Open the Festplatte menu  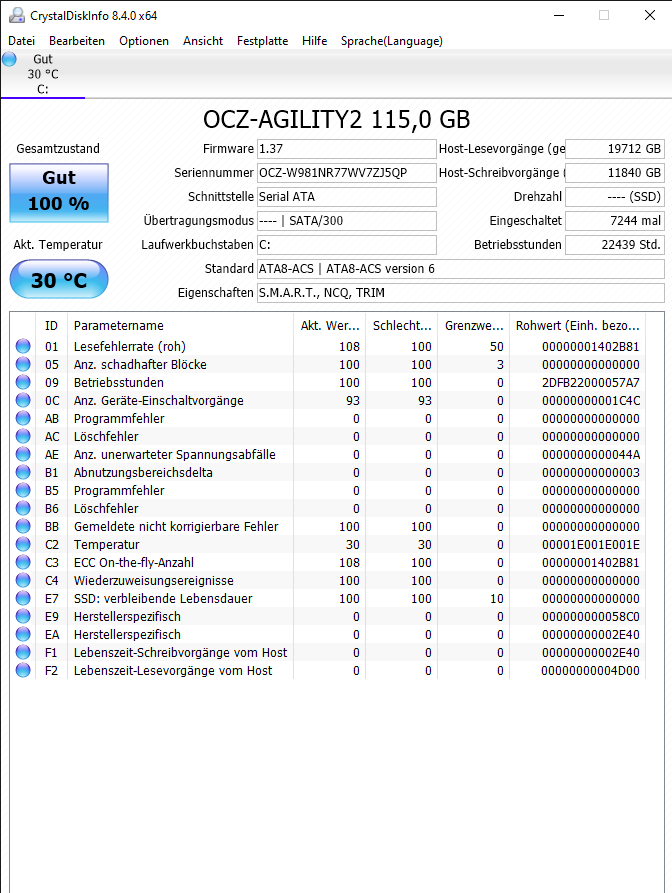tap(263, 41)
